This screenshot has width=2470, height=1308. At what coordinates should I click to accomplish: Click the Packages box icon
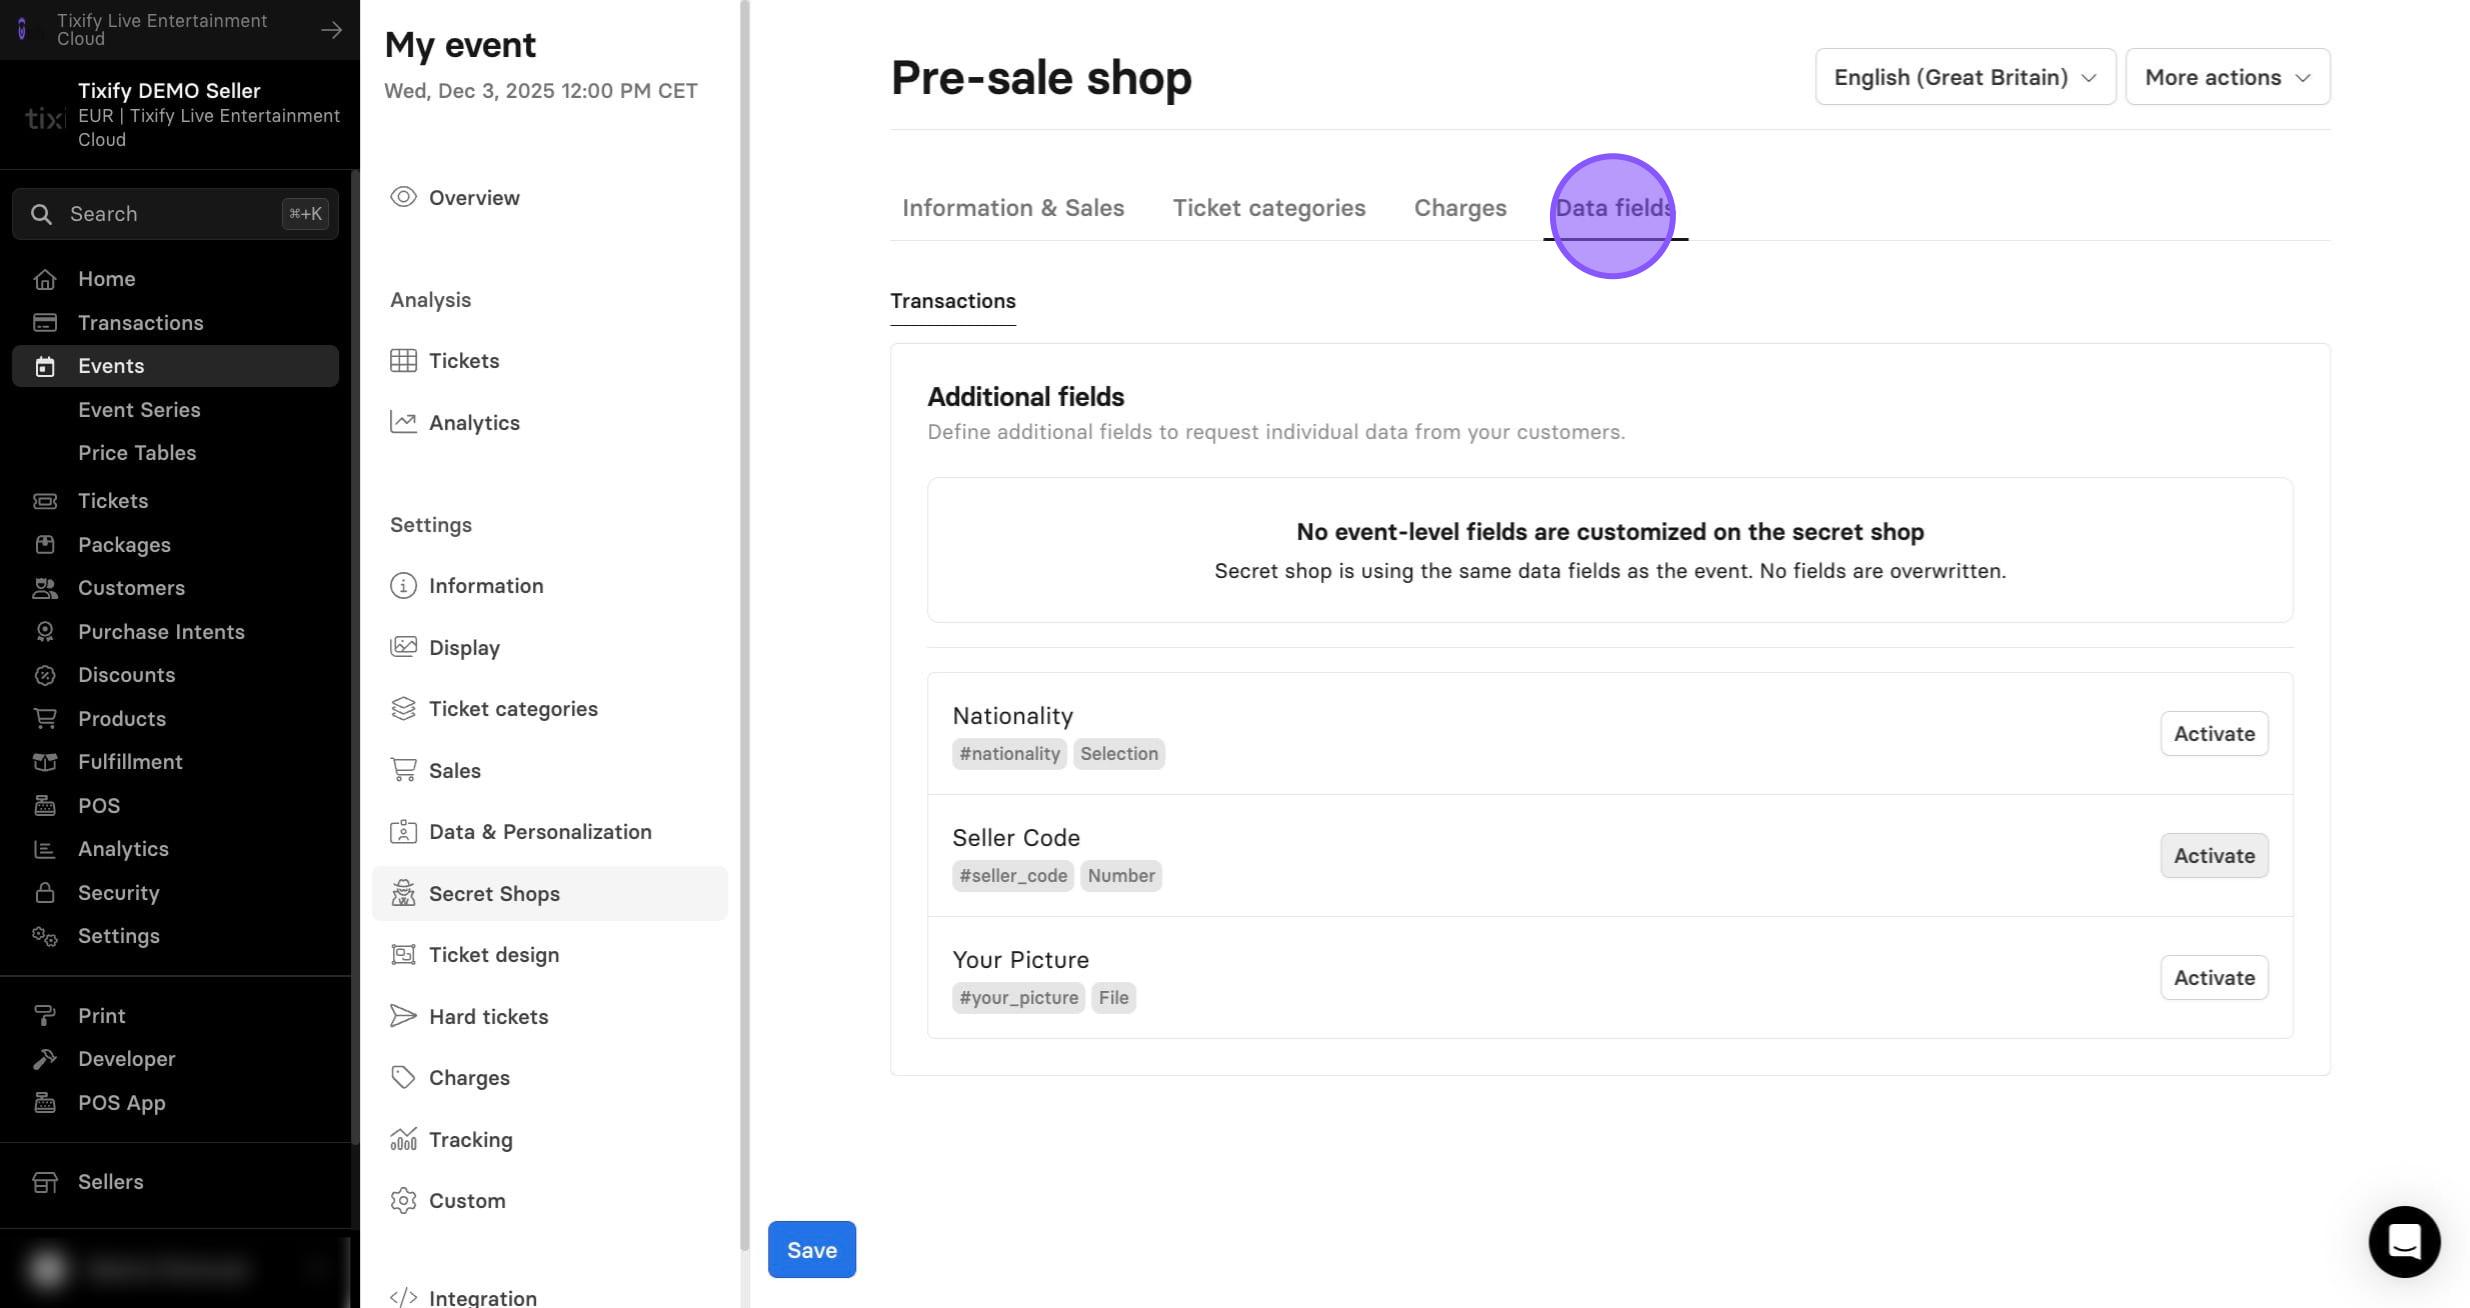point(45,545)
